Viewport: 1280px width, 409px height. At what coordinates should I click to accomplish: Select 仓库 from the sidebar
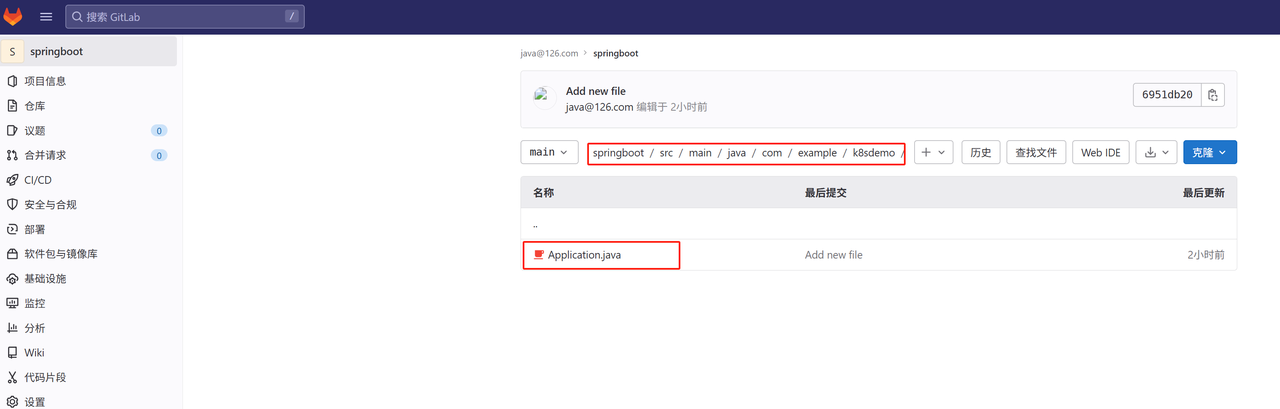(35, 106)
